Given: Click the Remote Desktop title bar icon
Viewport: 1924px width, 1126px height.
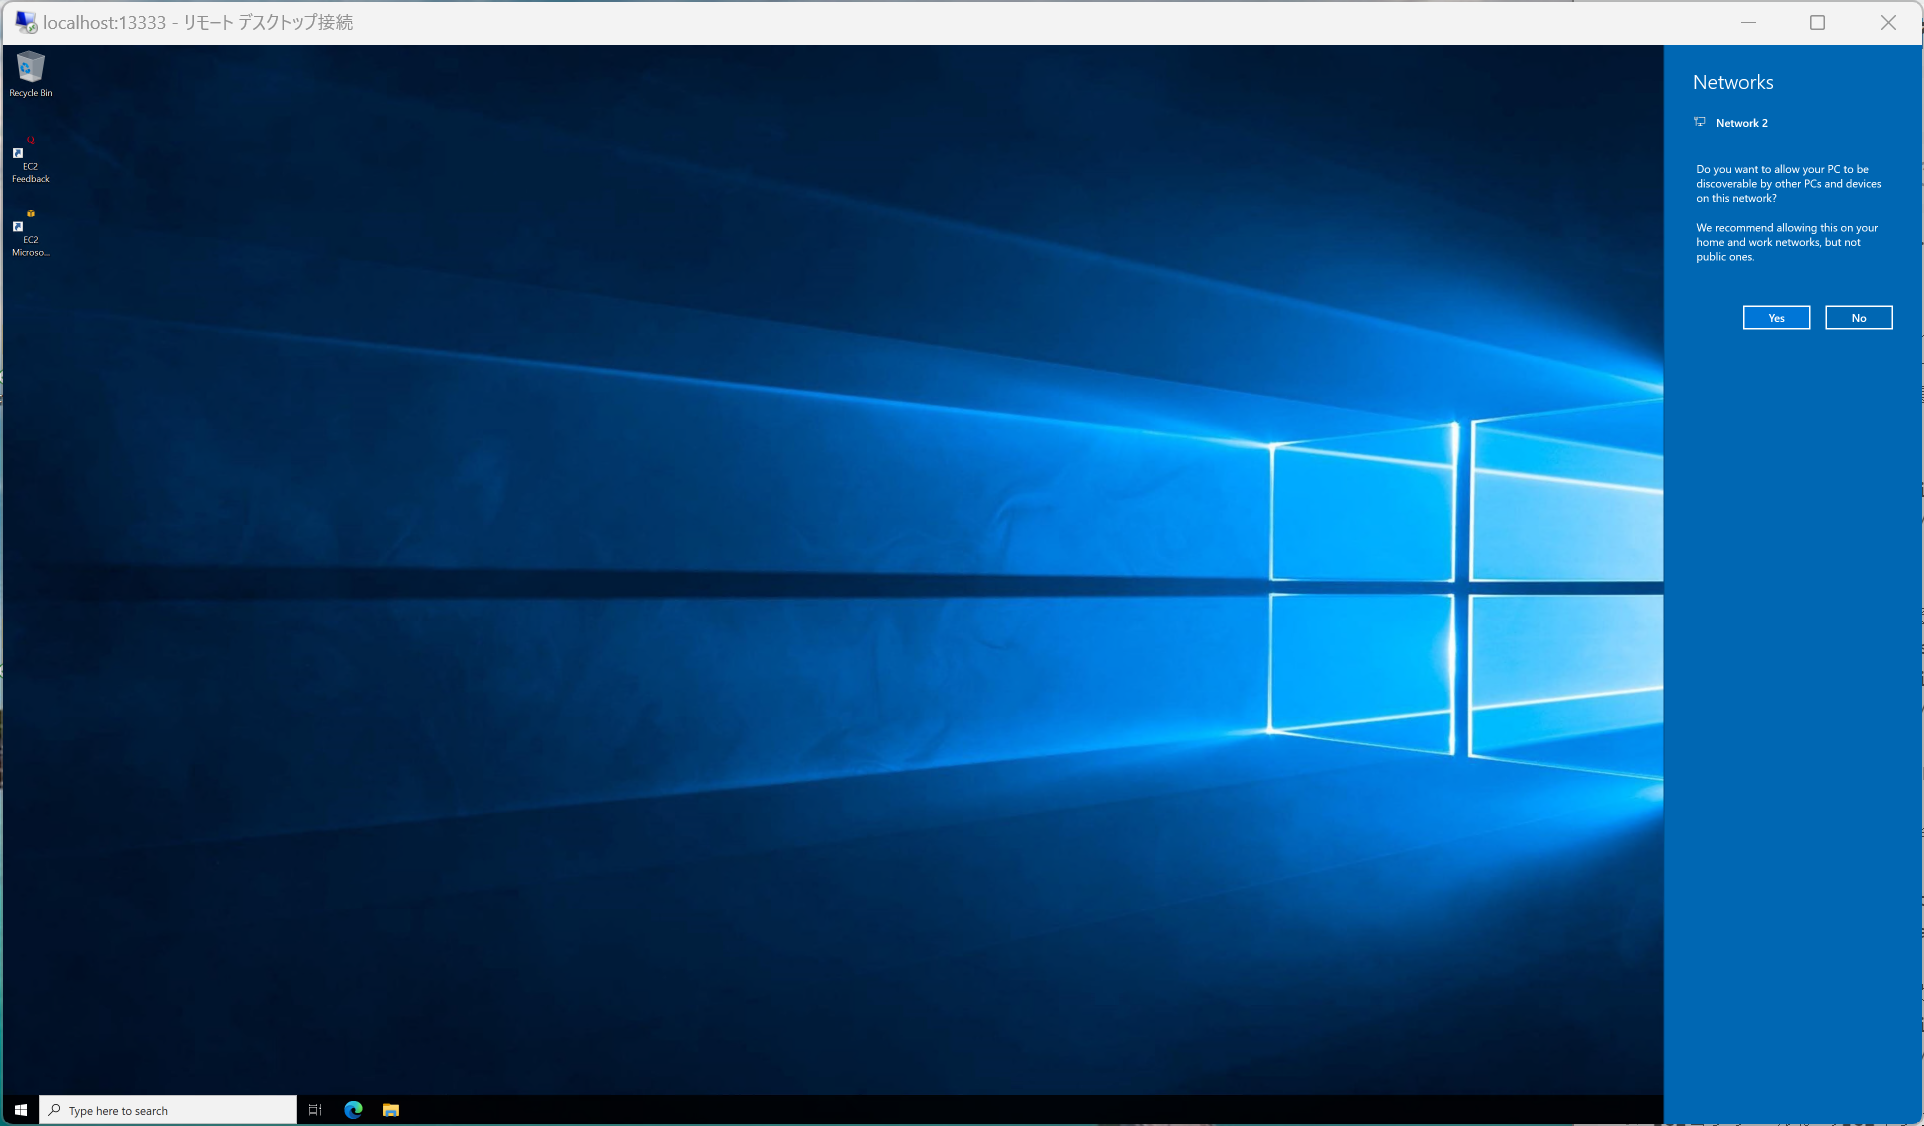Looking at the screenshot, I should (x=25, y=22).
